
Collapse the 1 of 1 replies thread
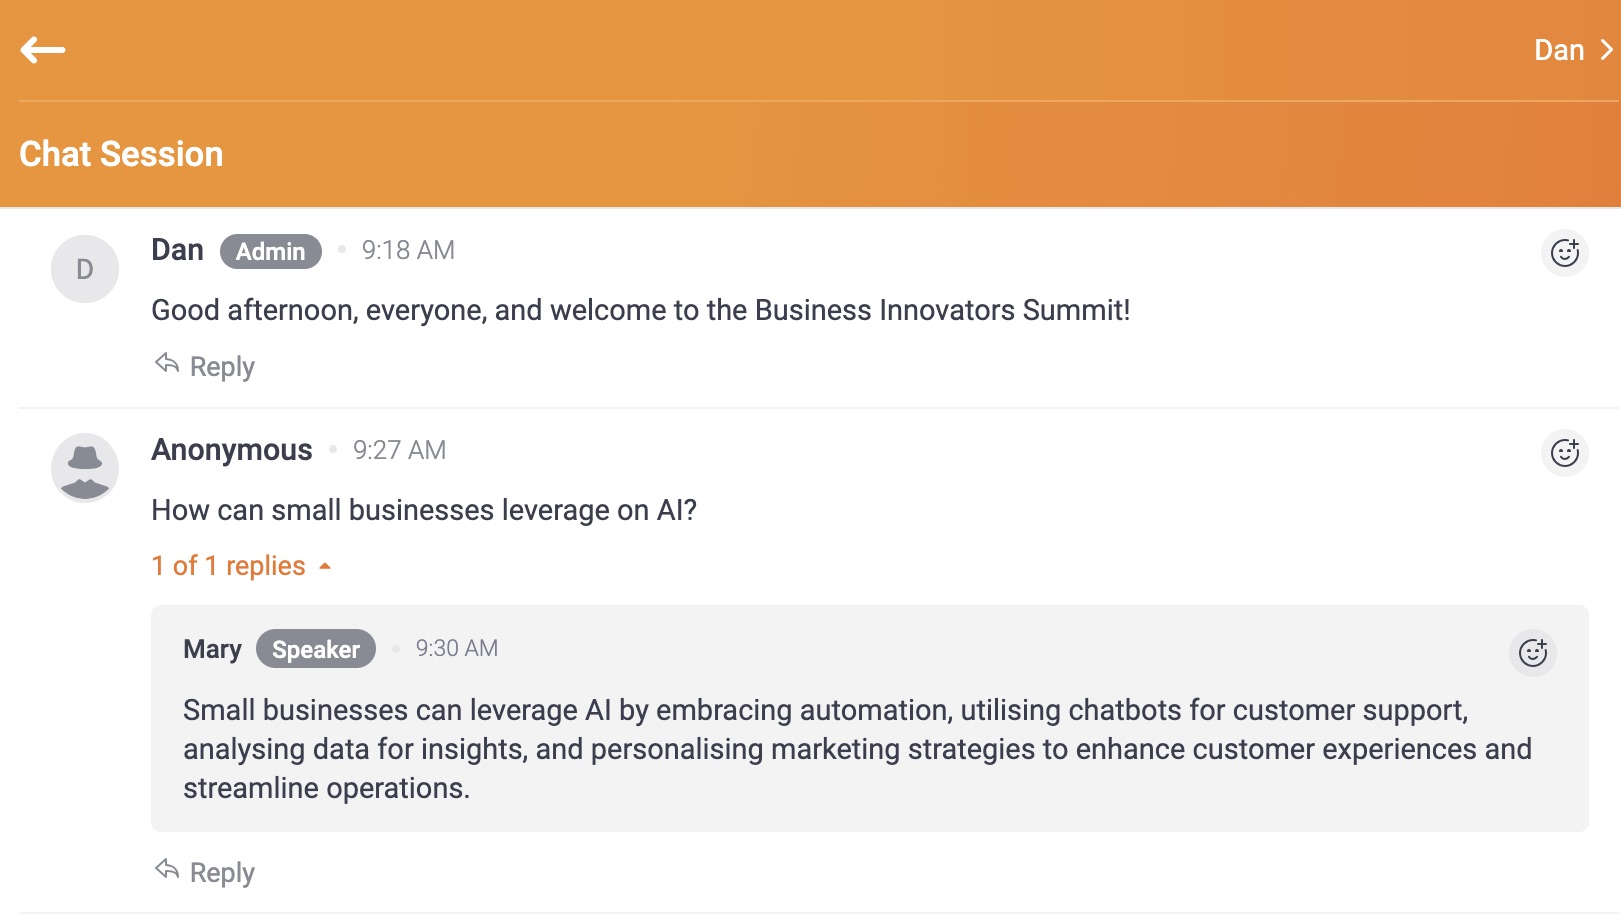point(228,566)
